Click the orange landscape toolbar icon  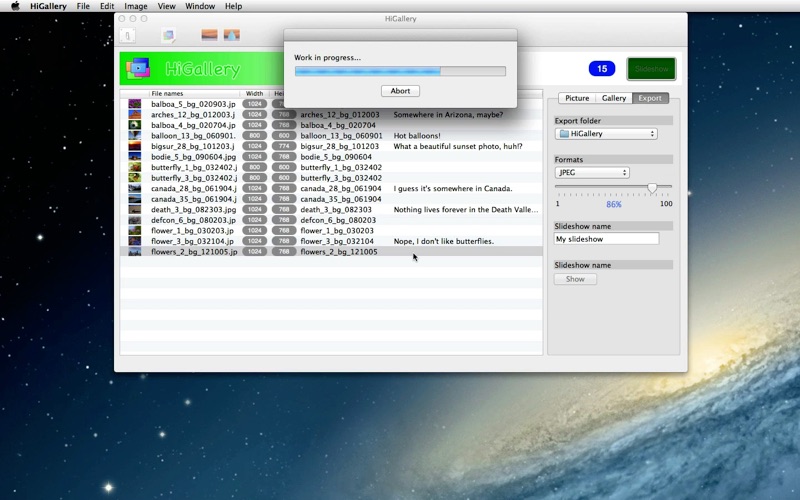pyautogui.click(x=209, y=36)
